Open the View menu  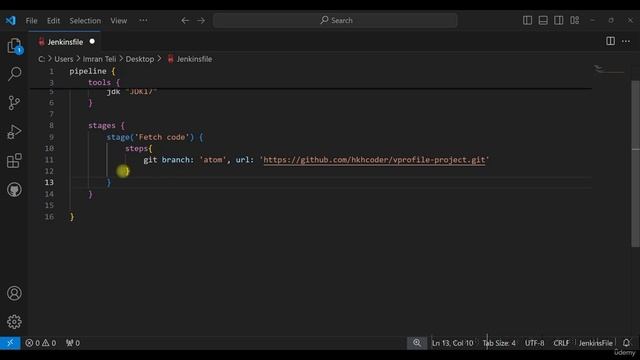point(118,20)
